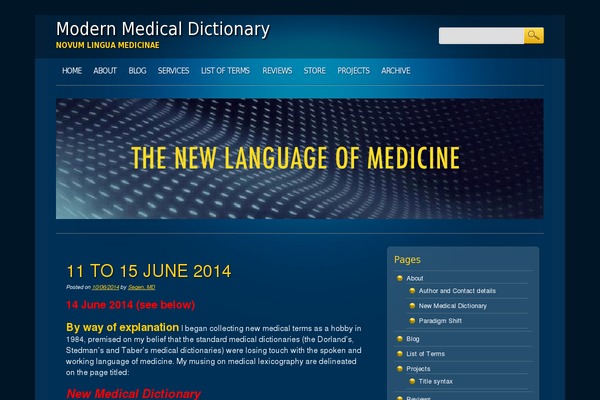Click the By way of explanation heading
The image size is (600, 400).
pyautogui.click(x=122, y=328)
